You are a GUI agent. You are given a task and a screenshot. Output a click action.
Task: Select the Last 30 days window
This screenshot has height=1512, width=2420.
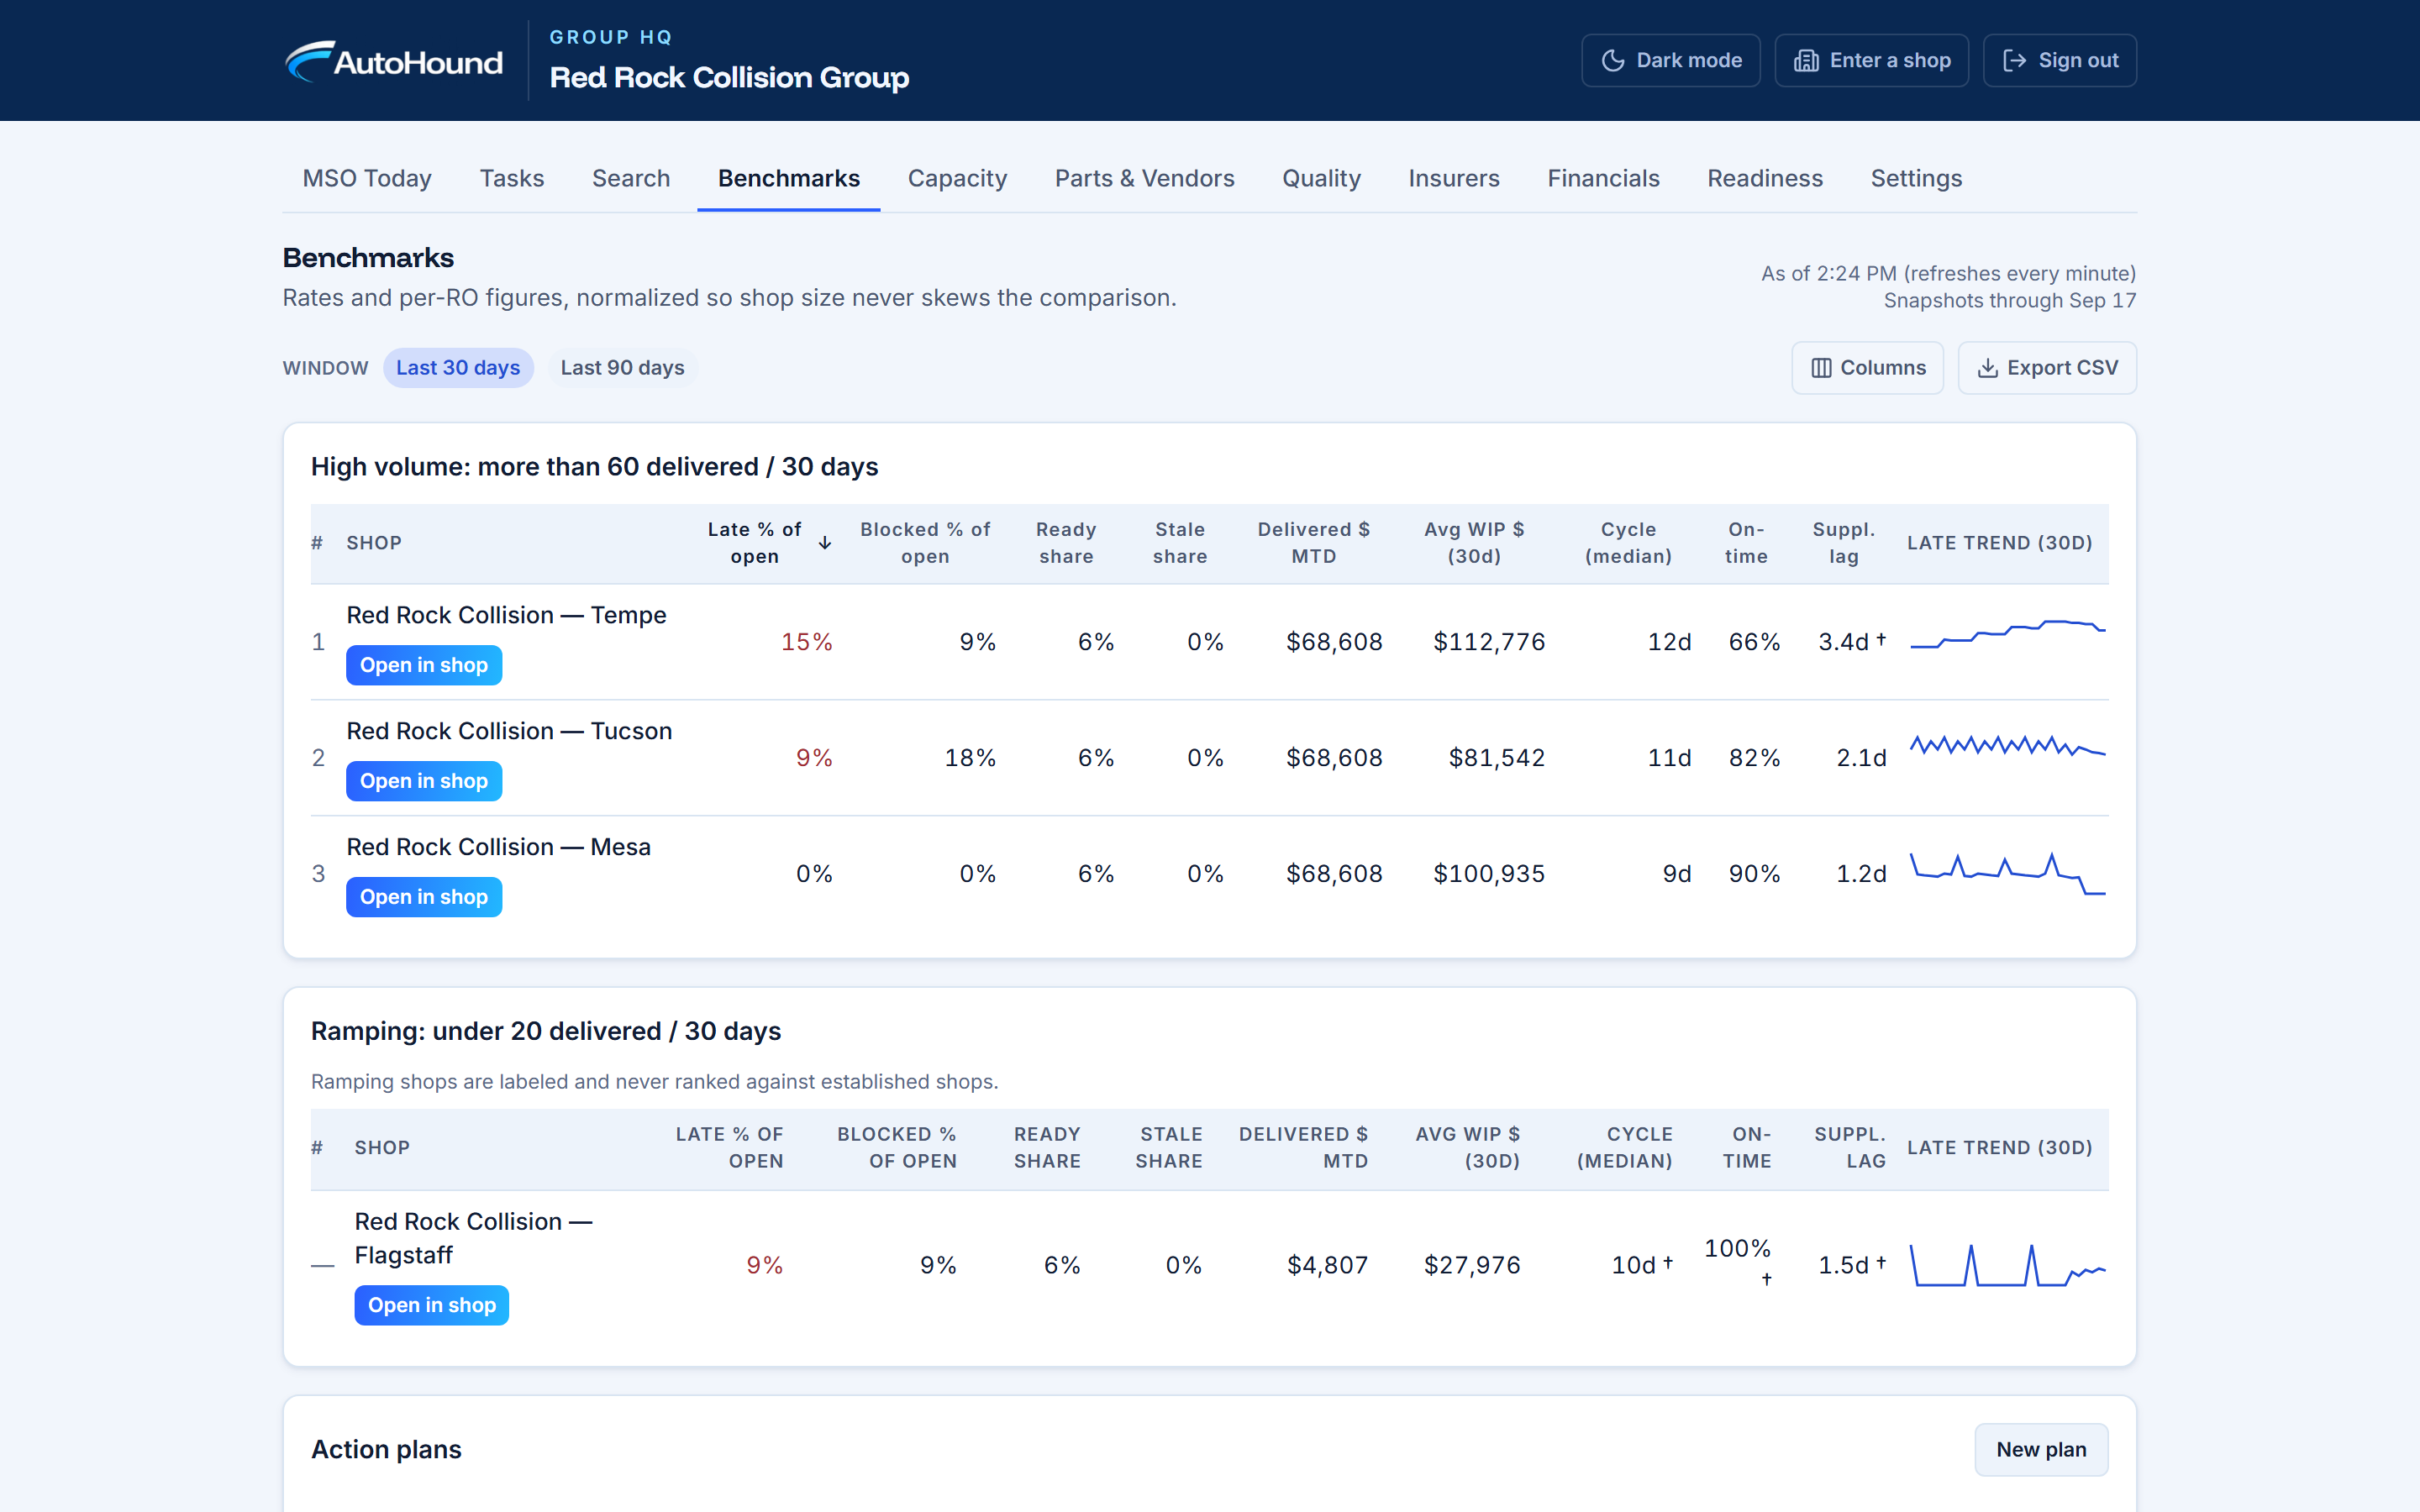[458, 368]
